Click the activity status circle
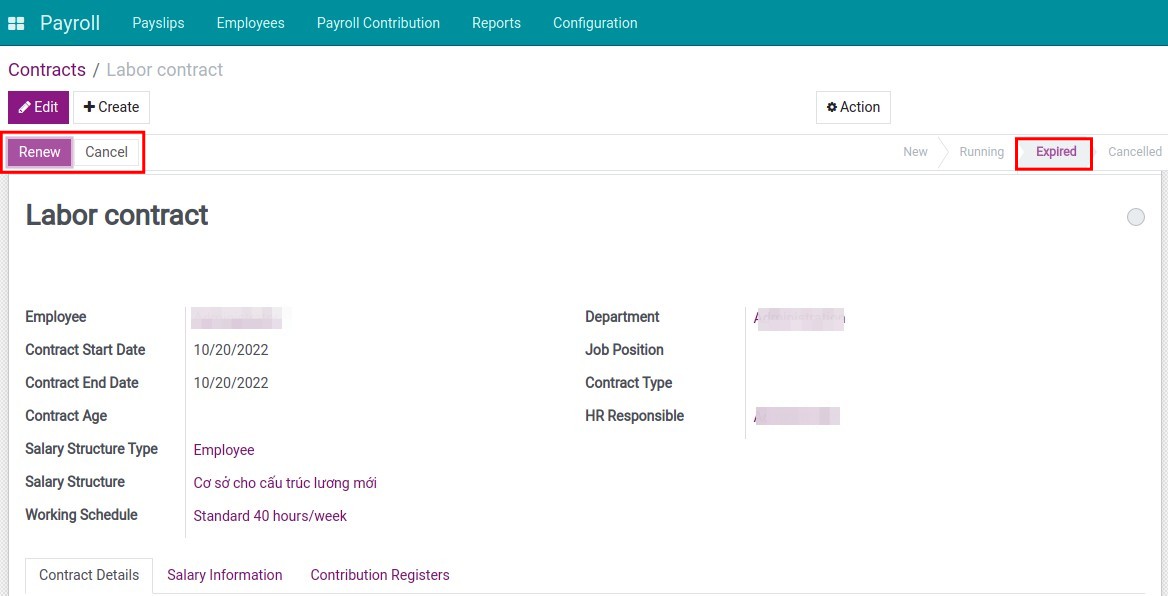This screenshot has height=596, width=1168. 1136,217
